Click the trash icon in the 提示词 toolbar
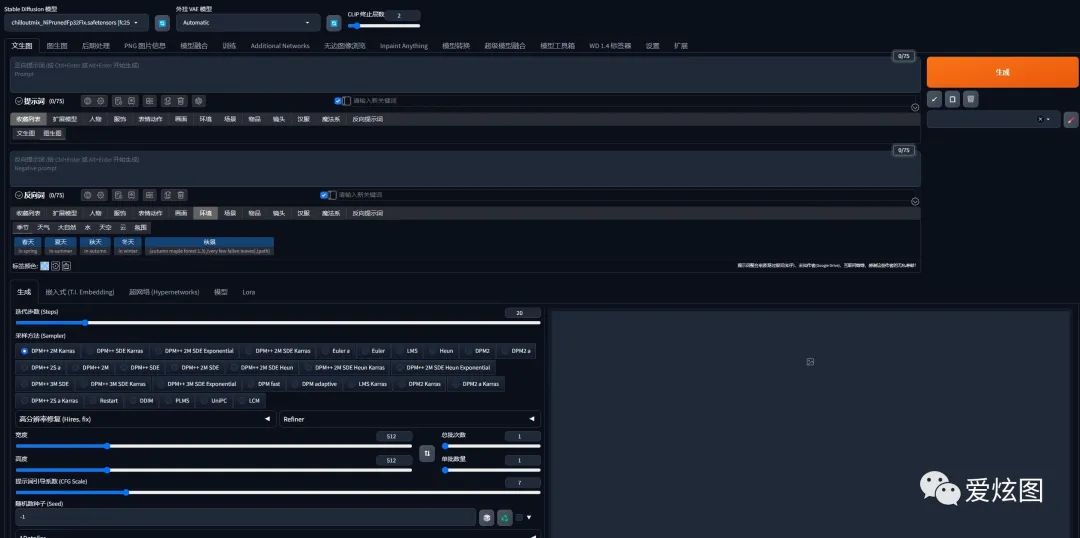 (180, 101)
